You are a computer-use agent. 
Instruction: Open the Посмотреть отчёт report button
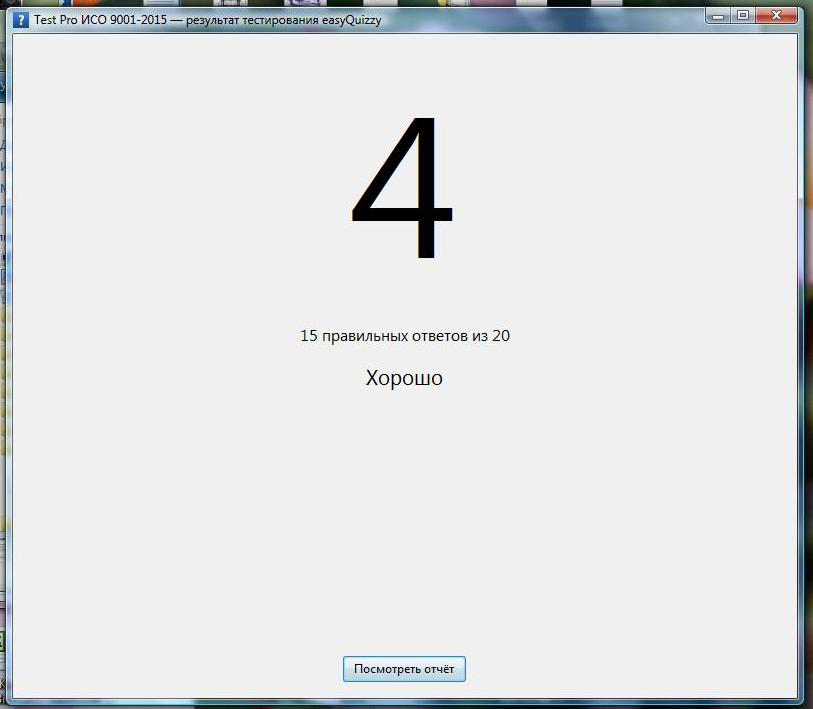[404, 669]
